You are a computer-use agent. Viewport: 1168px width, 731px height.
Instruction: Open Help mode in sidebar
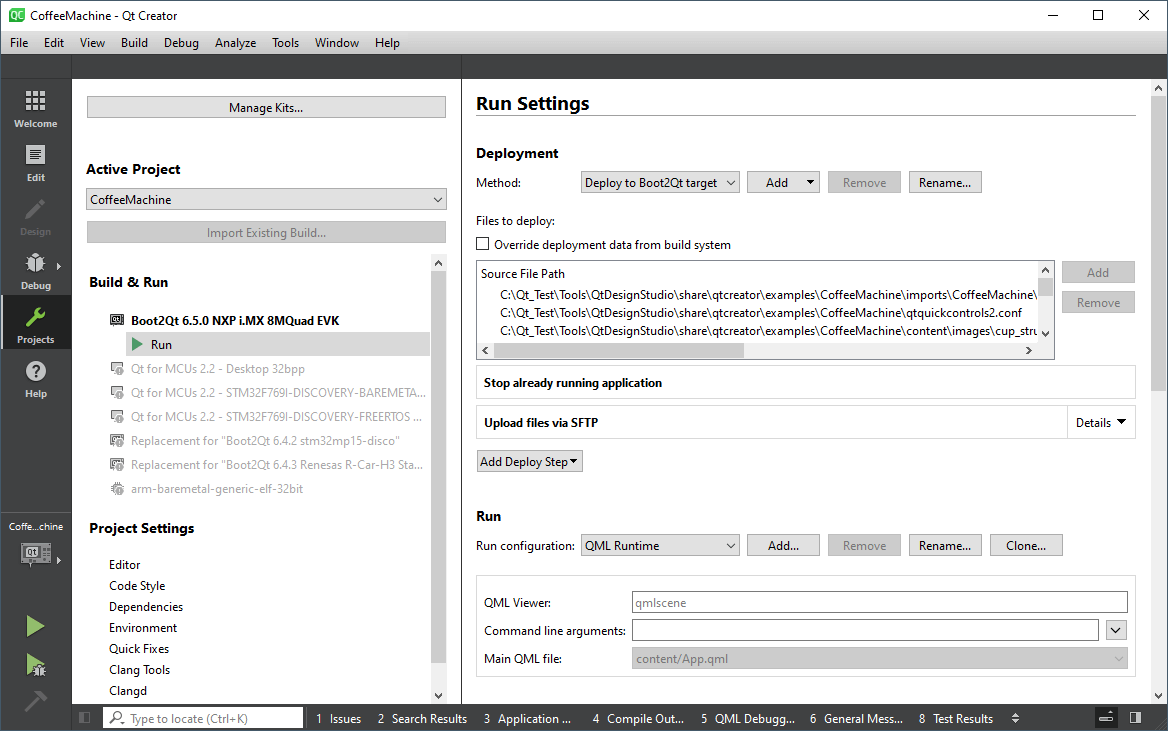35,379
